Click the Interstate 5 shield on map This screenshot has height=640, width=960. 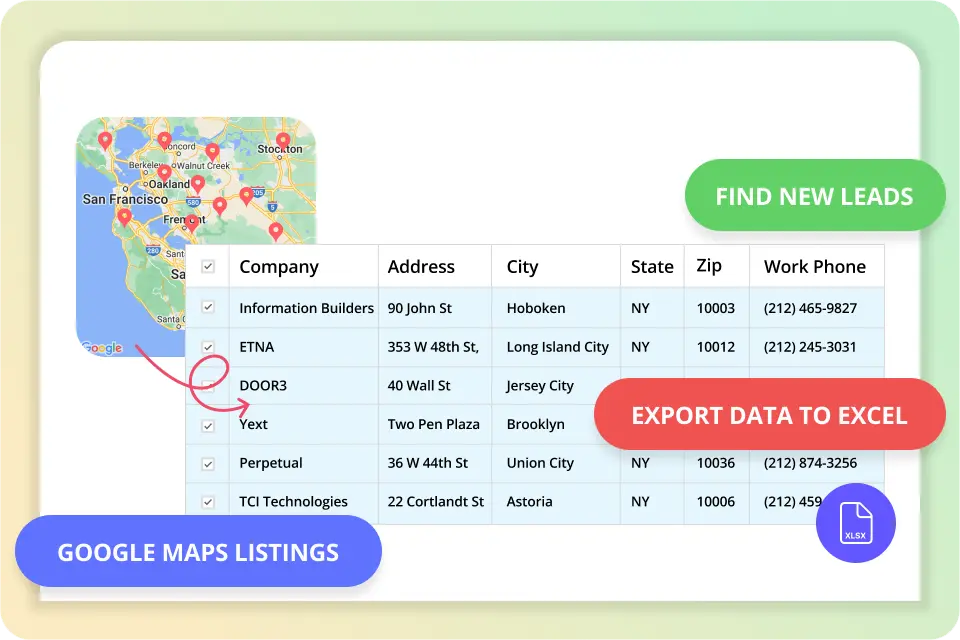point(272,207)
